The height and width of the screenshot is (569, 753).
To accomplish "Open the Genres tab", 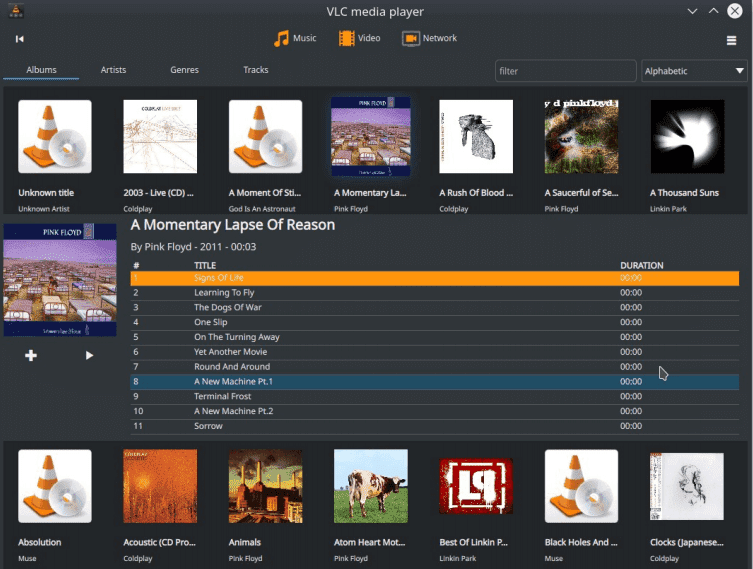I will click(x=184, y=70).
